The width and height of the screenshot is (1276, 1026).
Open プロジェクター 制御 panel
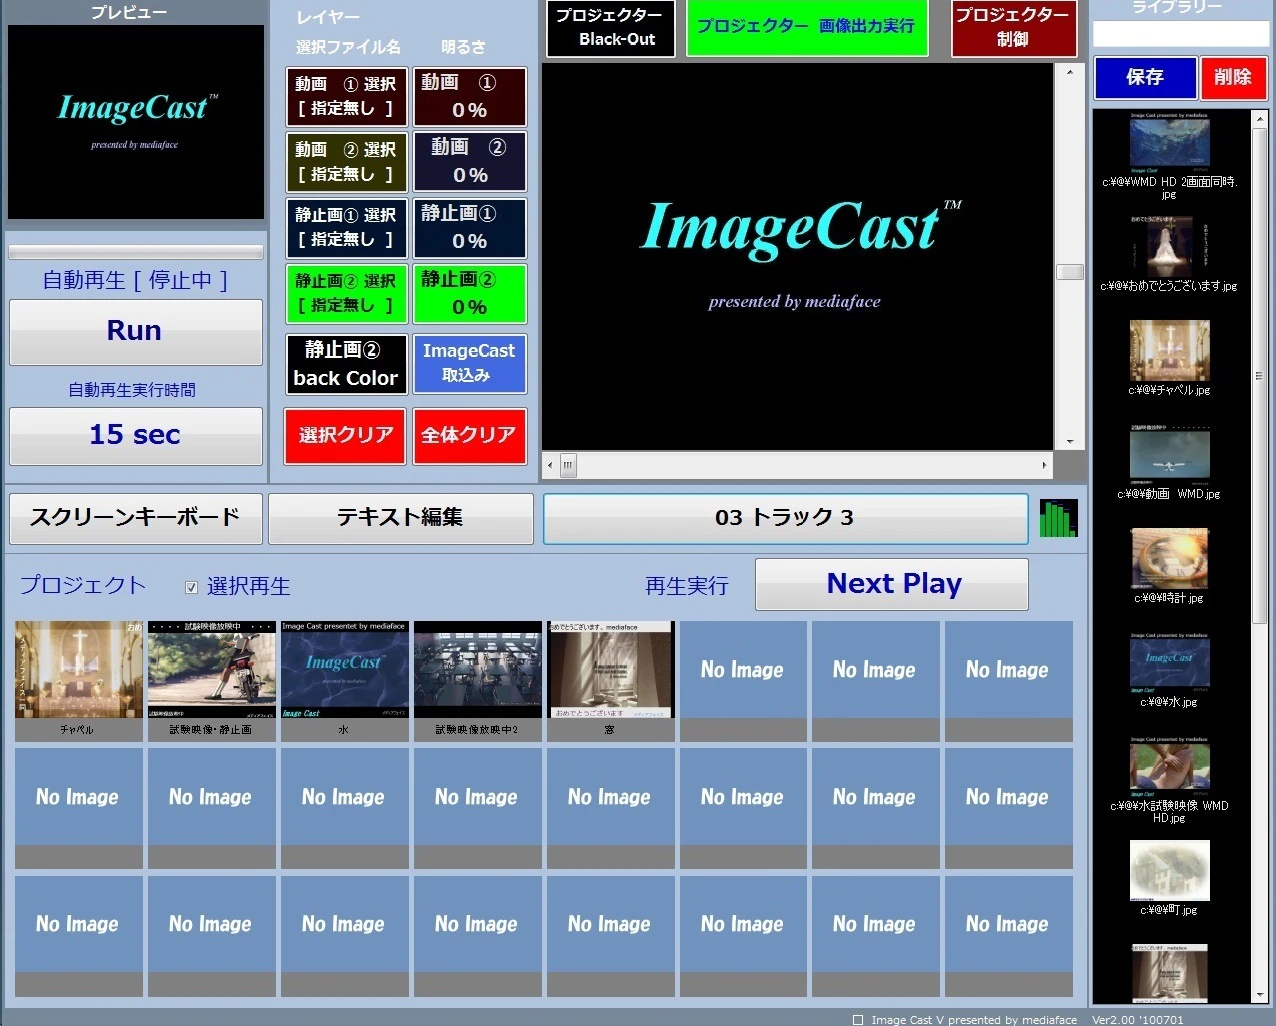click(1014, 28)
